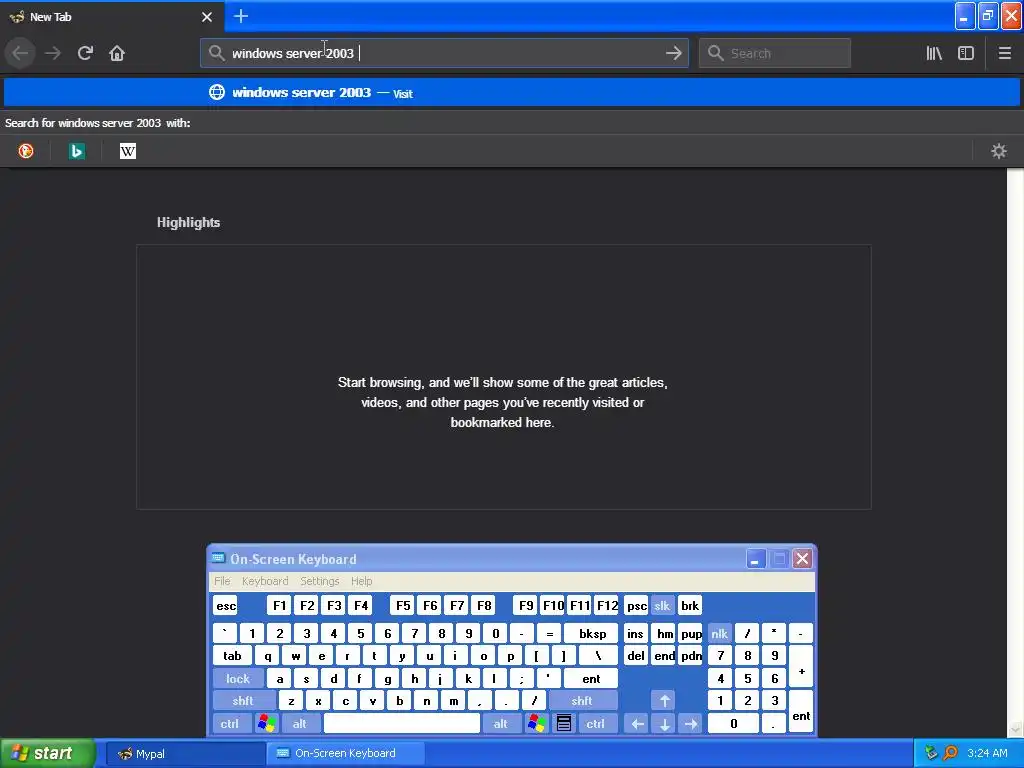Click the esc key on On-Screen Keyboard

click(x=226, y=605)
